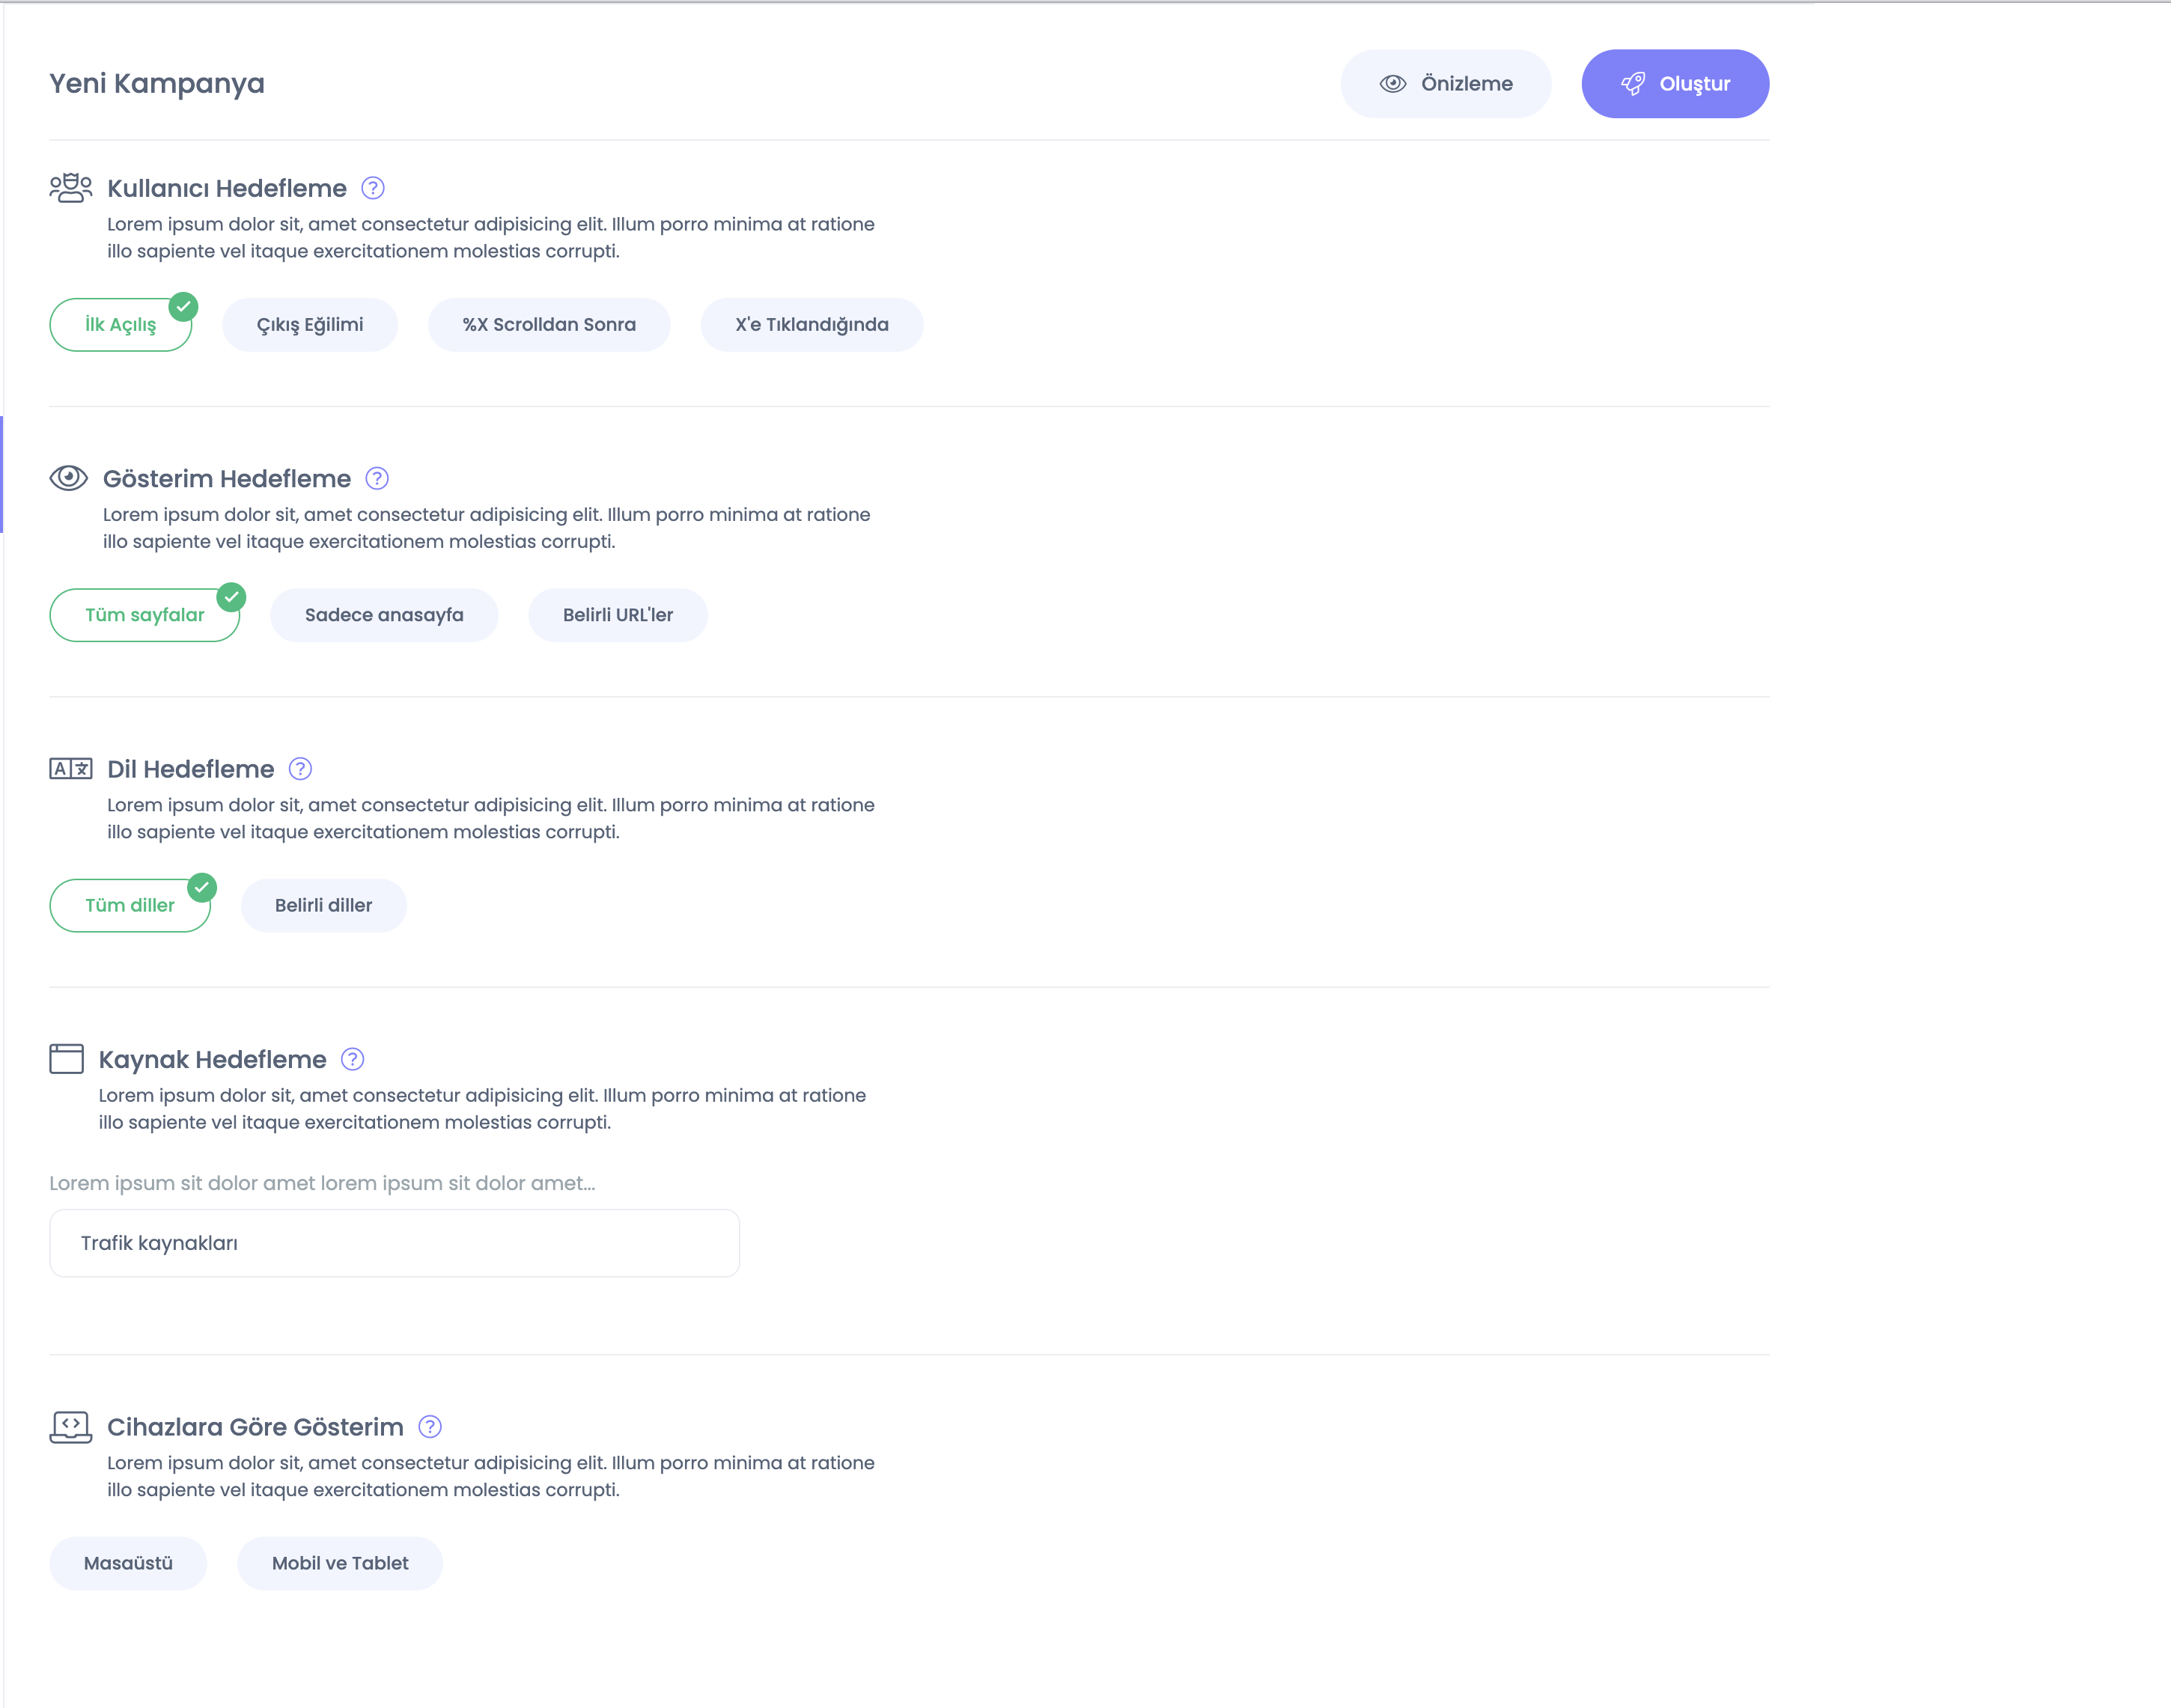Screen dimensions: 2171x1708
Task: Click the Gösterim Hedefleme help question icon
Action: [377, 478]
